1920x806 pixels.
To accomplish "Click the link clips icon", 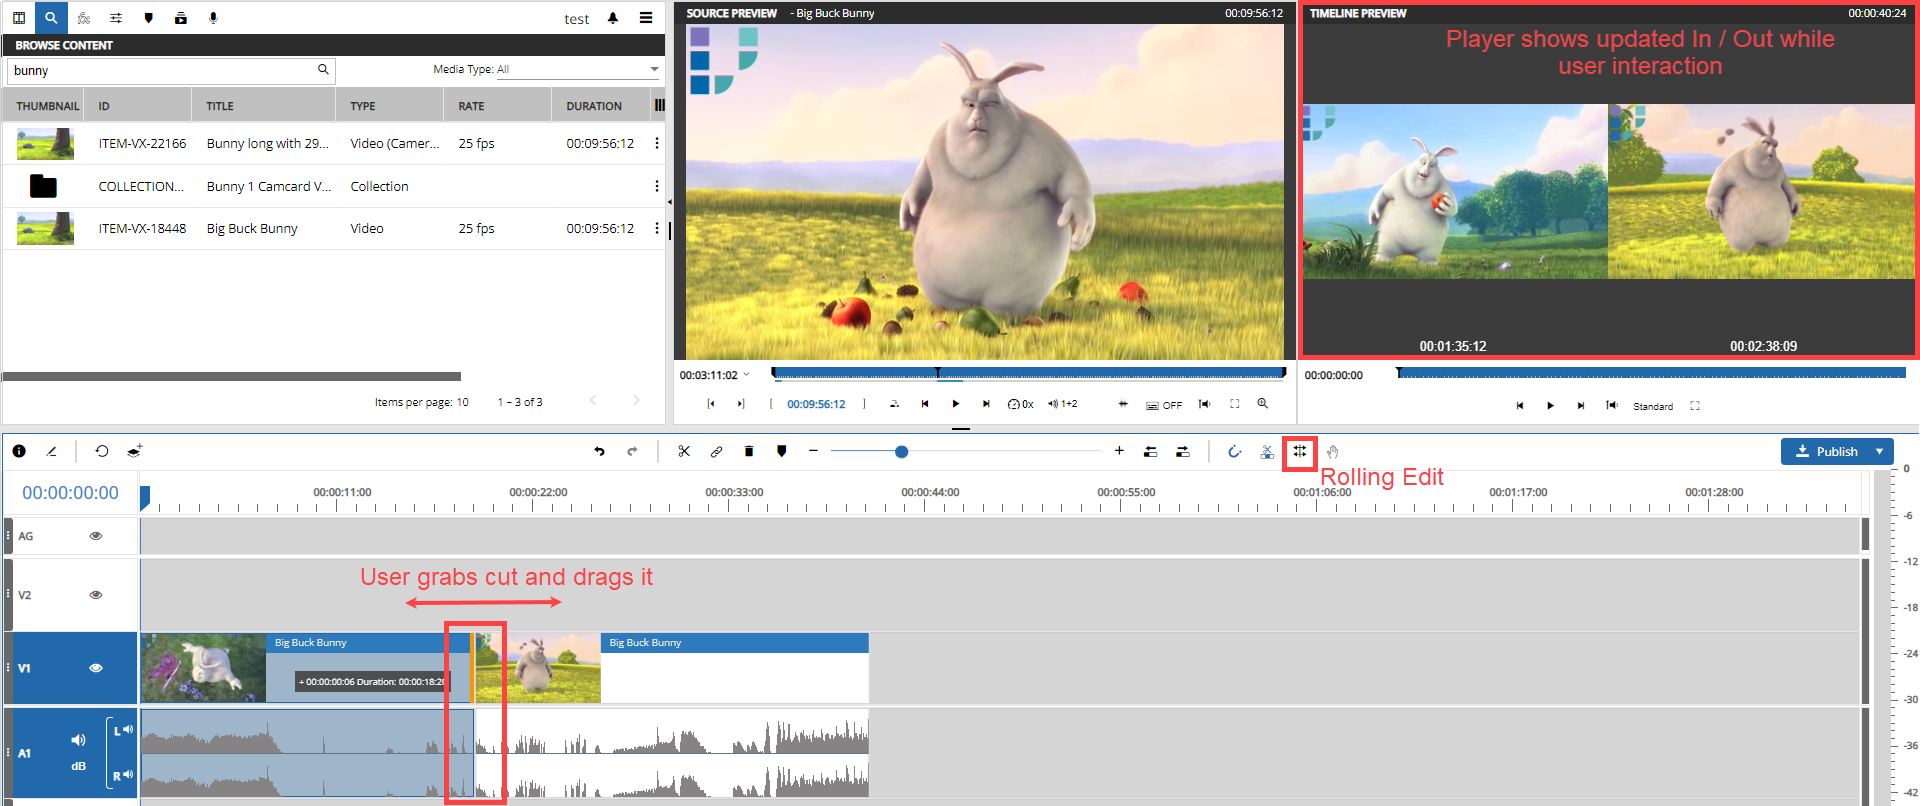I will coord(716,452).
